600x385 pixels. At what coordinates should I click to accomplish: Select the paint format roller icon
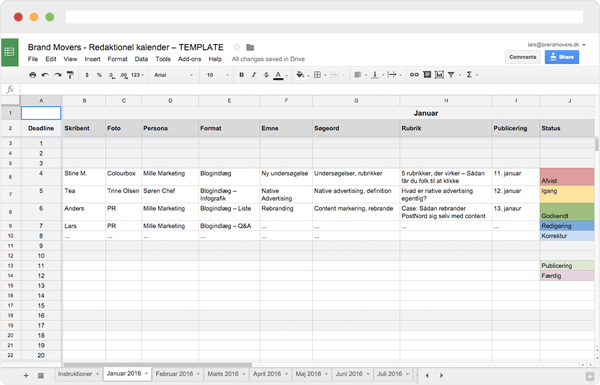(x=70, y=75)
